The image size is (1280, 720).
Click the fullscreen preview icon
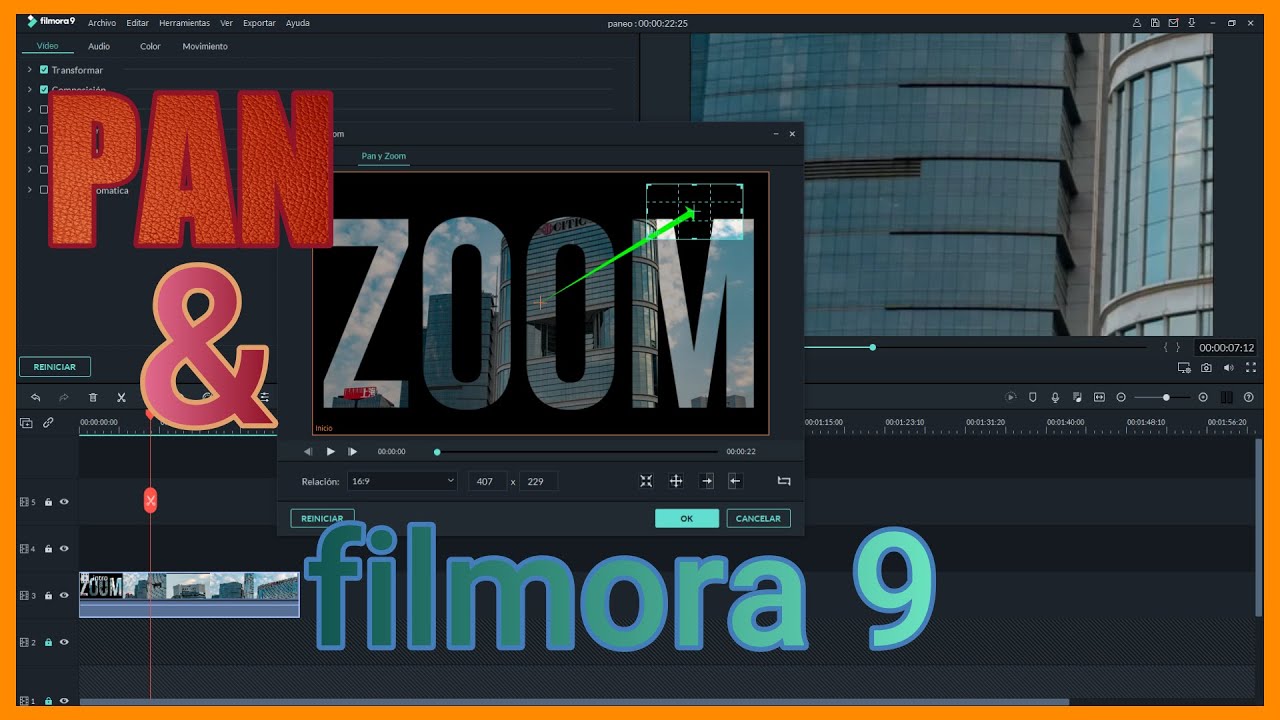click(1251, 368)
